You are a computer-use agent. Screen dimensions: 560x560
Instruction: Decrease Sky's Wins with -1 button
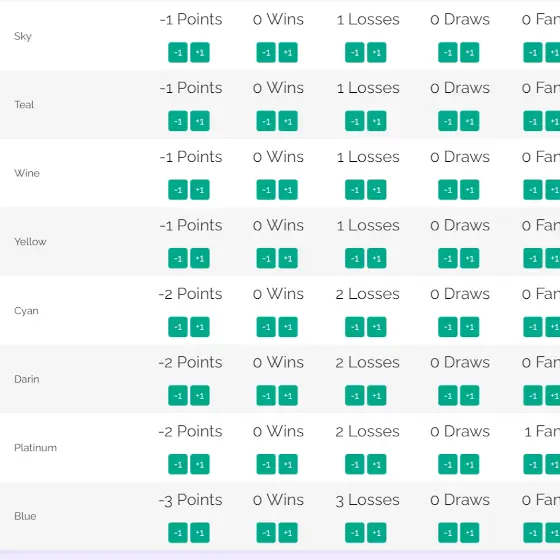click(x=266, y=52)
